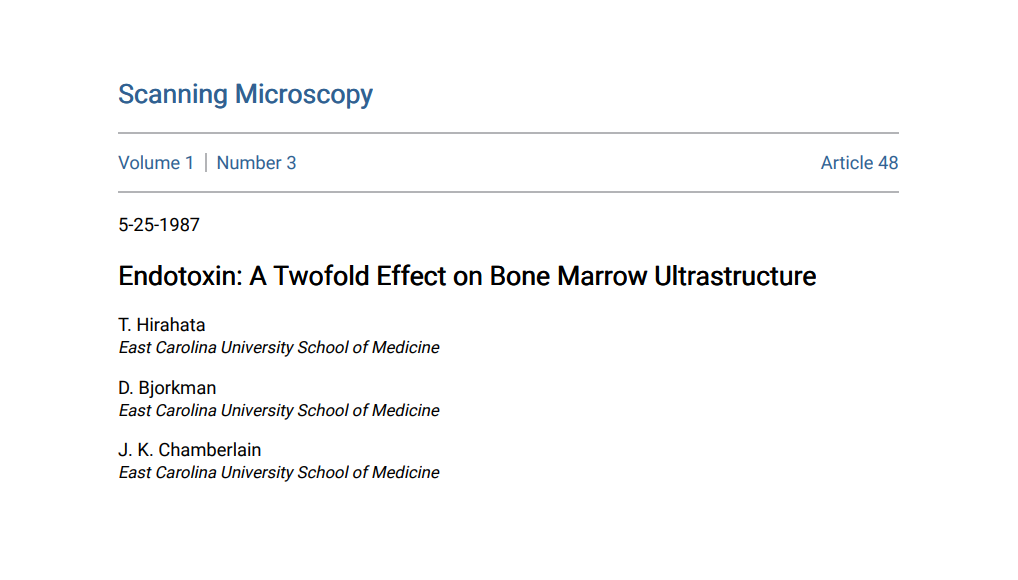Open the Number 3 issue link

coord(256,163)
